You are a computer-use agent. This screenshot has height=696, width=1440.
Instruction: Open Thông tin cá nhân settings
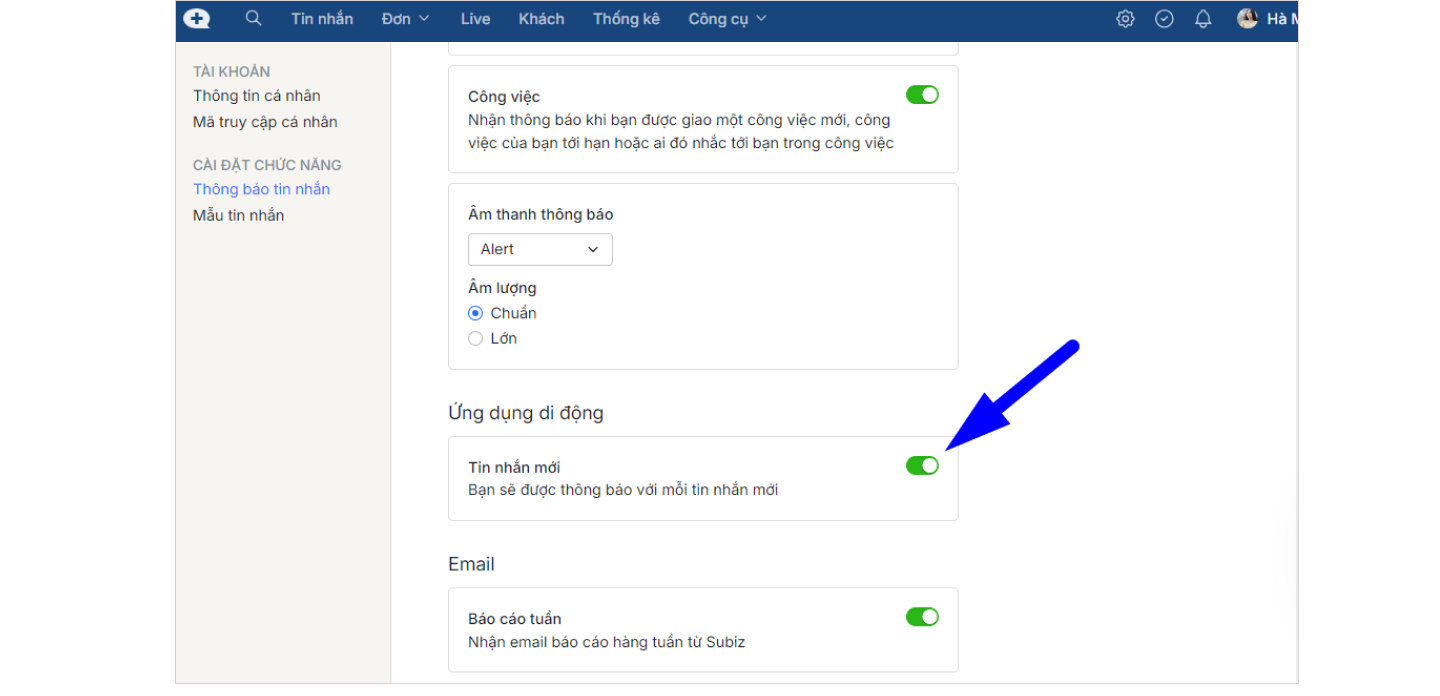click(257, 96)
